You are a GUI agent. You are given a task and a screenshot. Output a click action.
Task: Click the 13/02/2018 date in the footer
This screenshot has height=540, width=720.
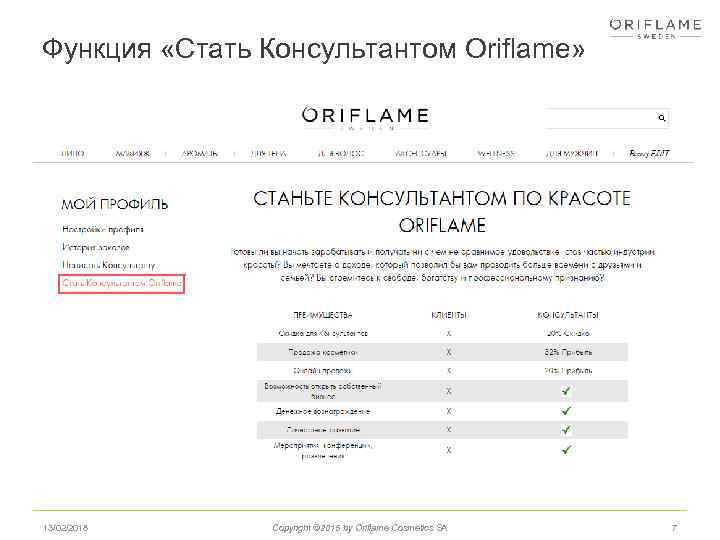click(66, 528)
